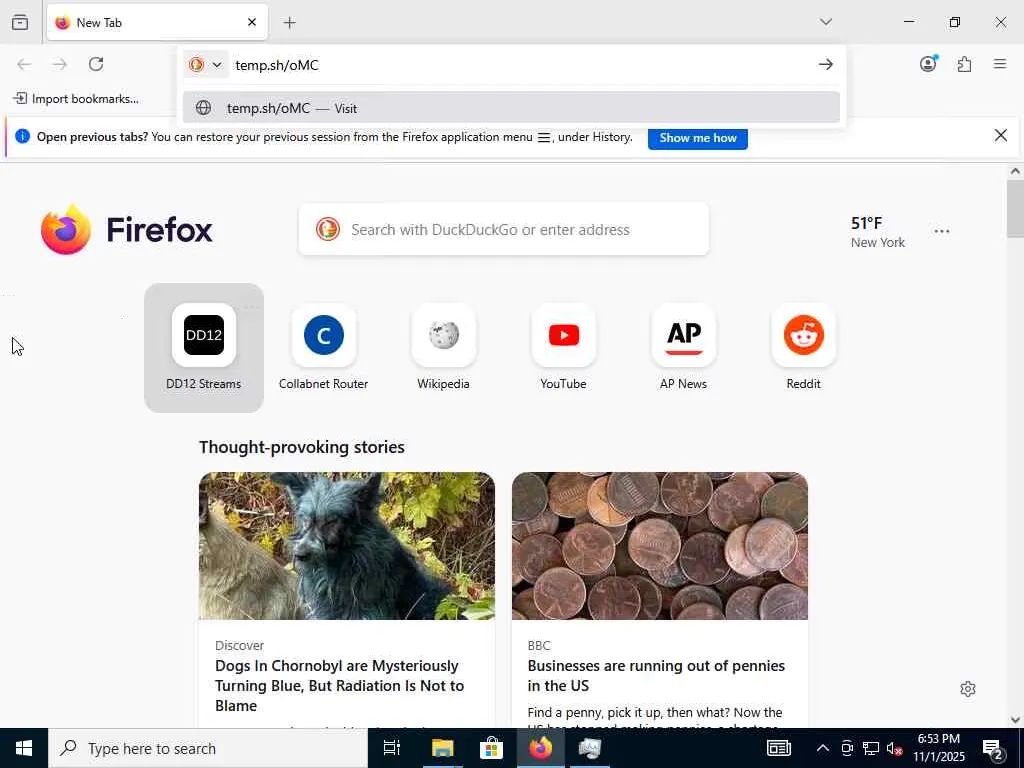Click the Go arrow in the address bar
The height and width of the screenshot is (768, 1024).
point(825,64)
